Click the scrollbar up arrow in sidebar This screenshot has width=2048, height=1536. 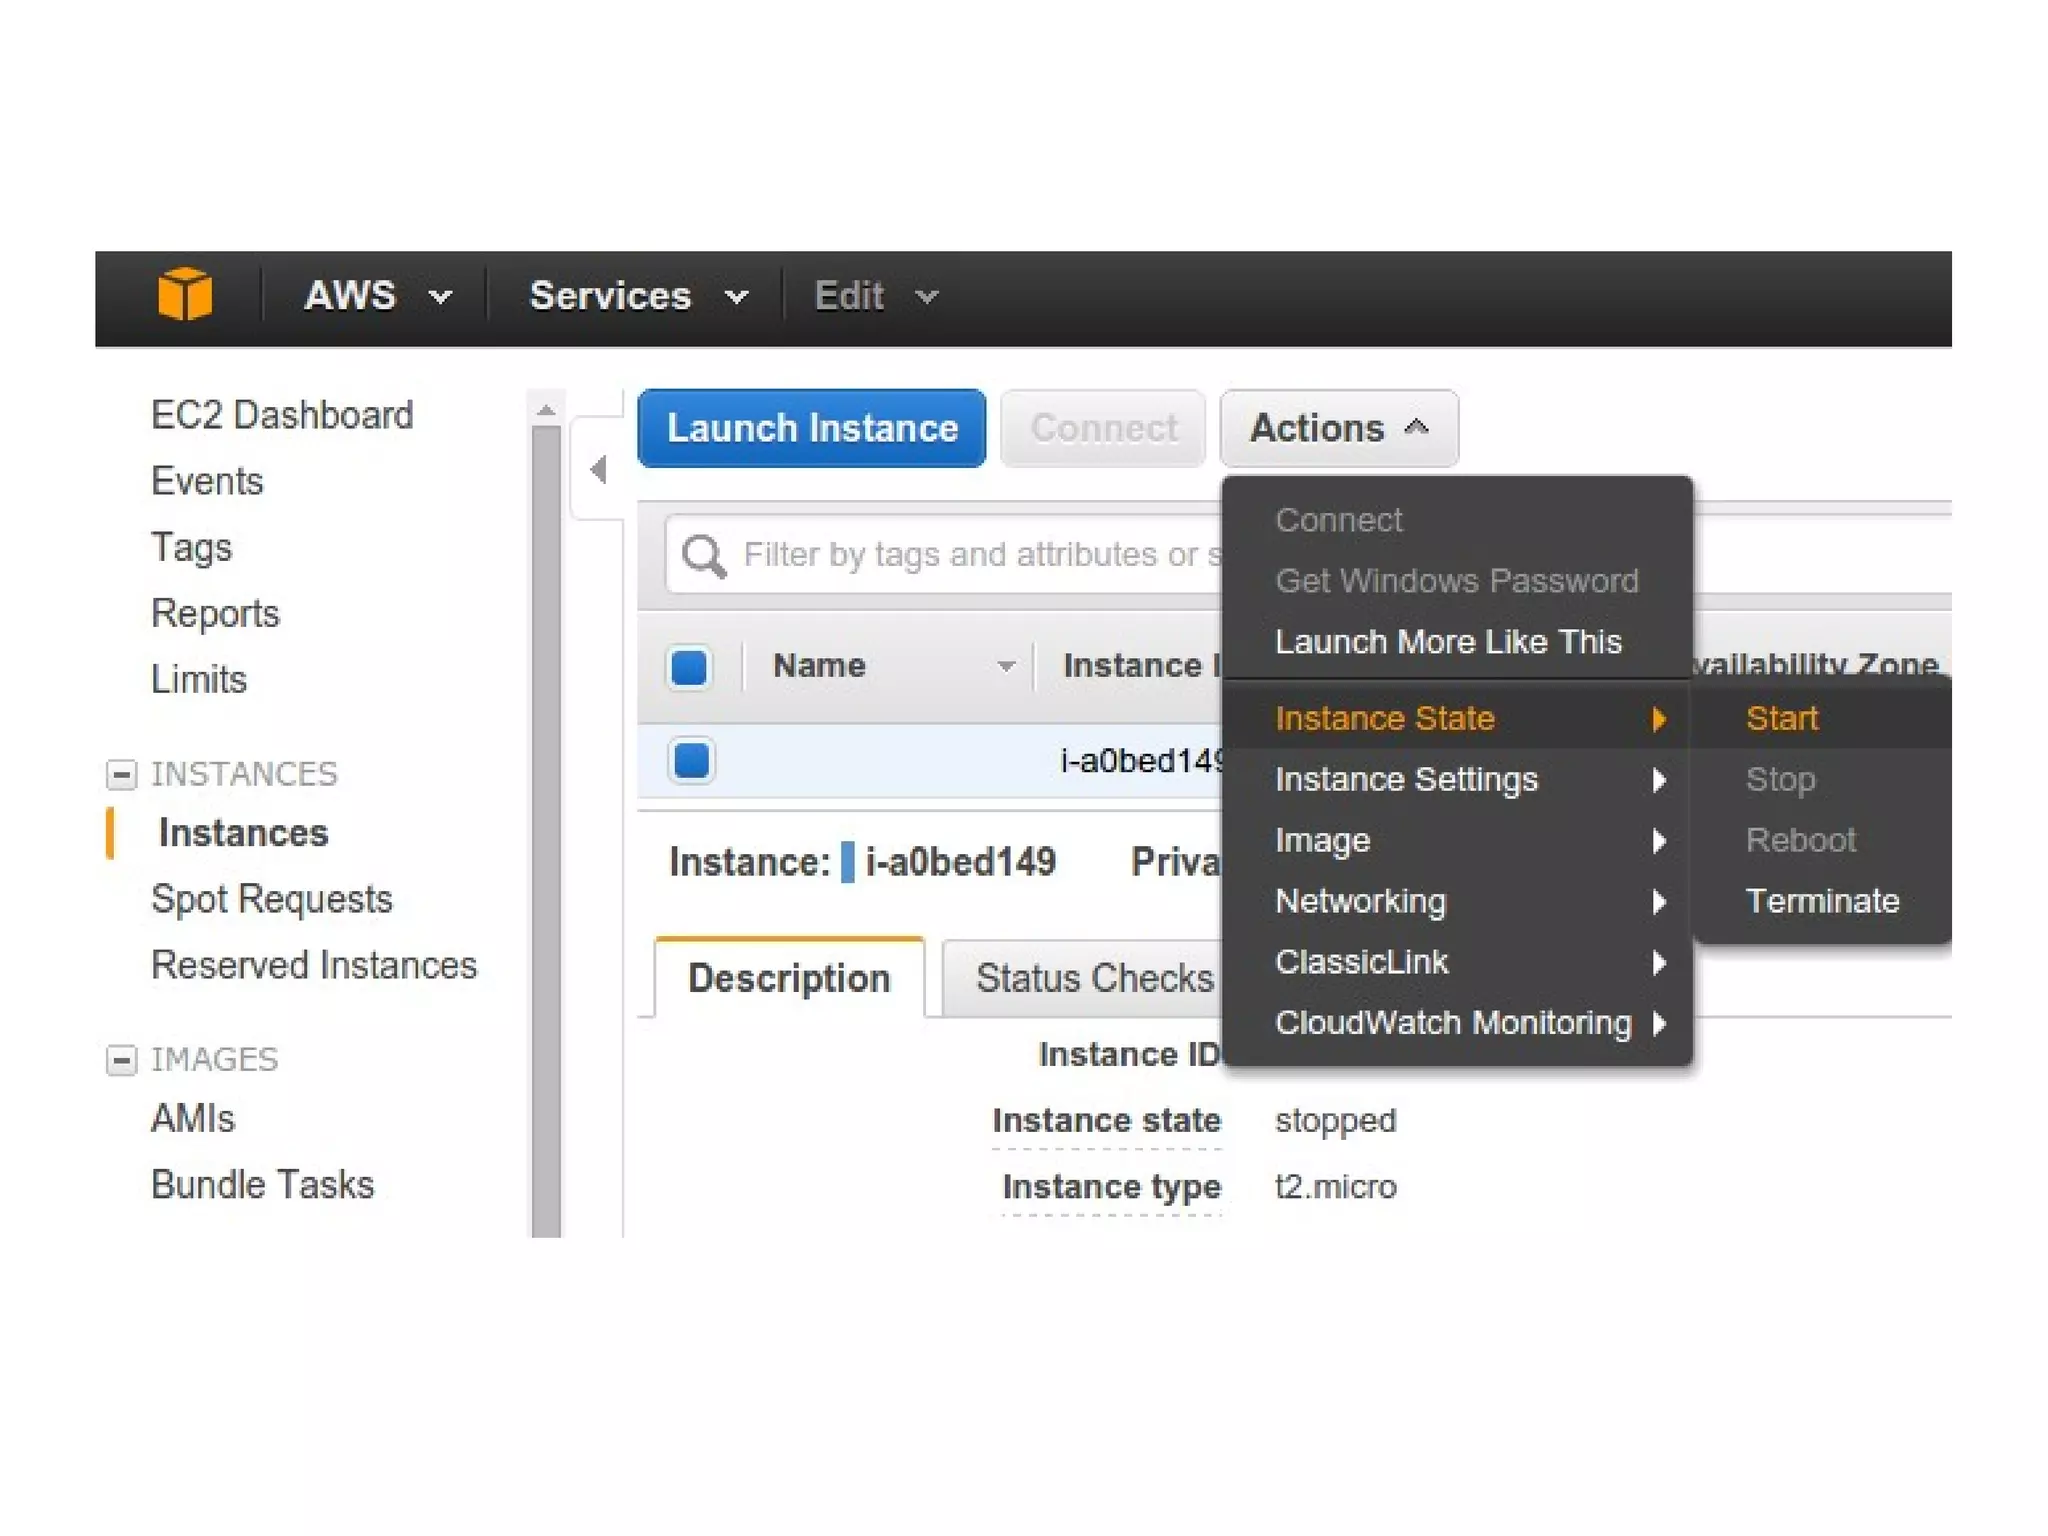(546, 410)
